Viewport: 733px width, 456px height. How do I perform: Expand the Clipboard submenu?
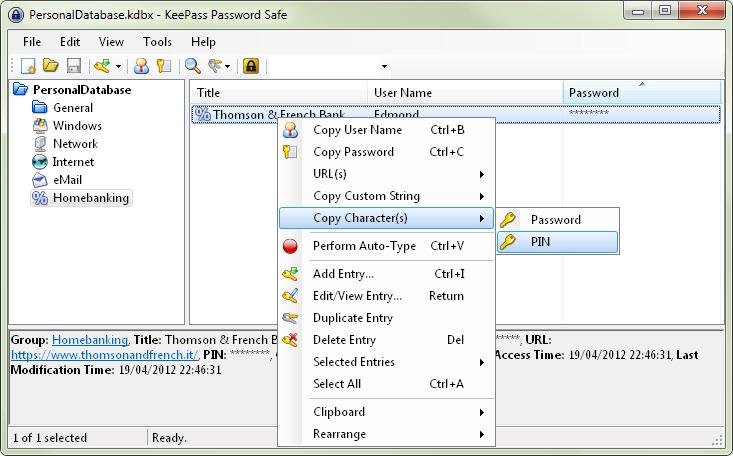[x=386, y=412]
